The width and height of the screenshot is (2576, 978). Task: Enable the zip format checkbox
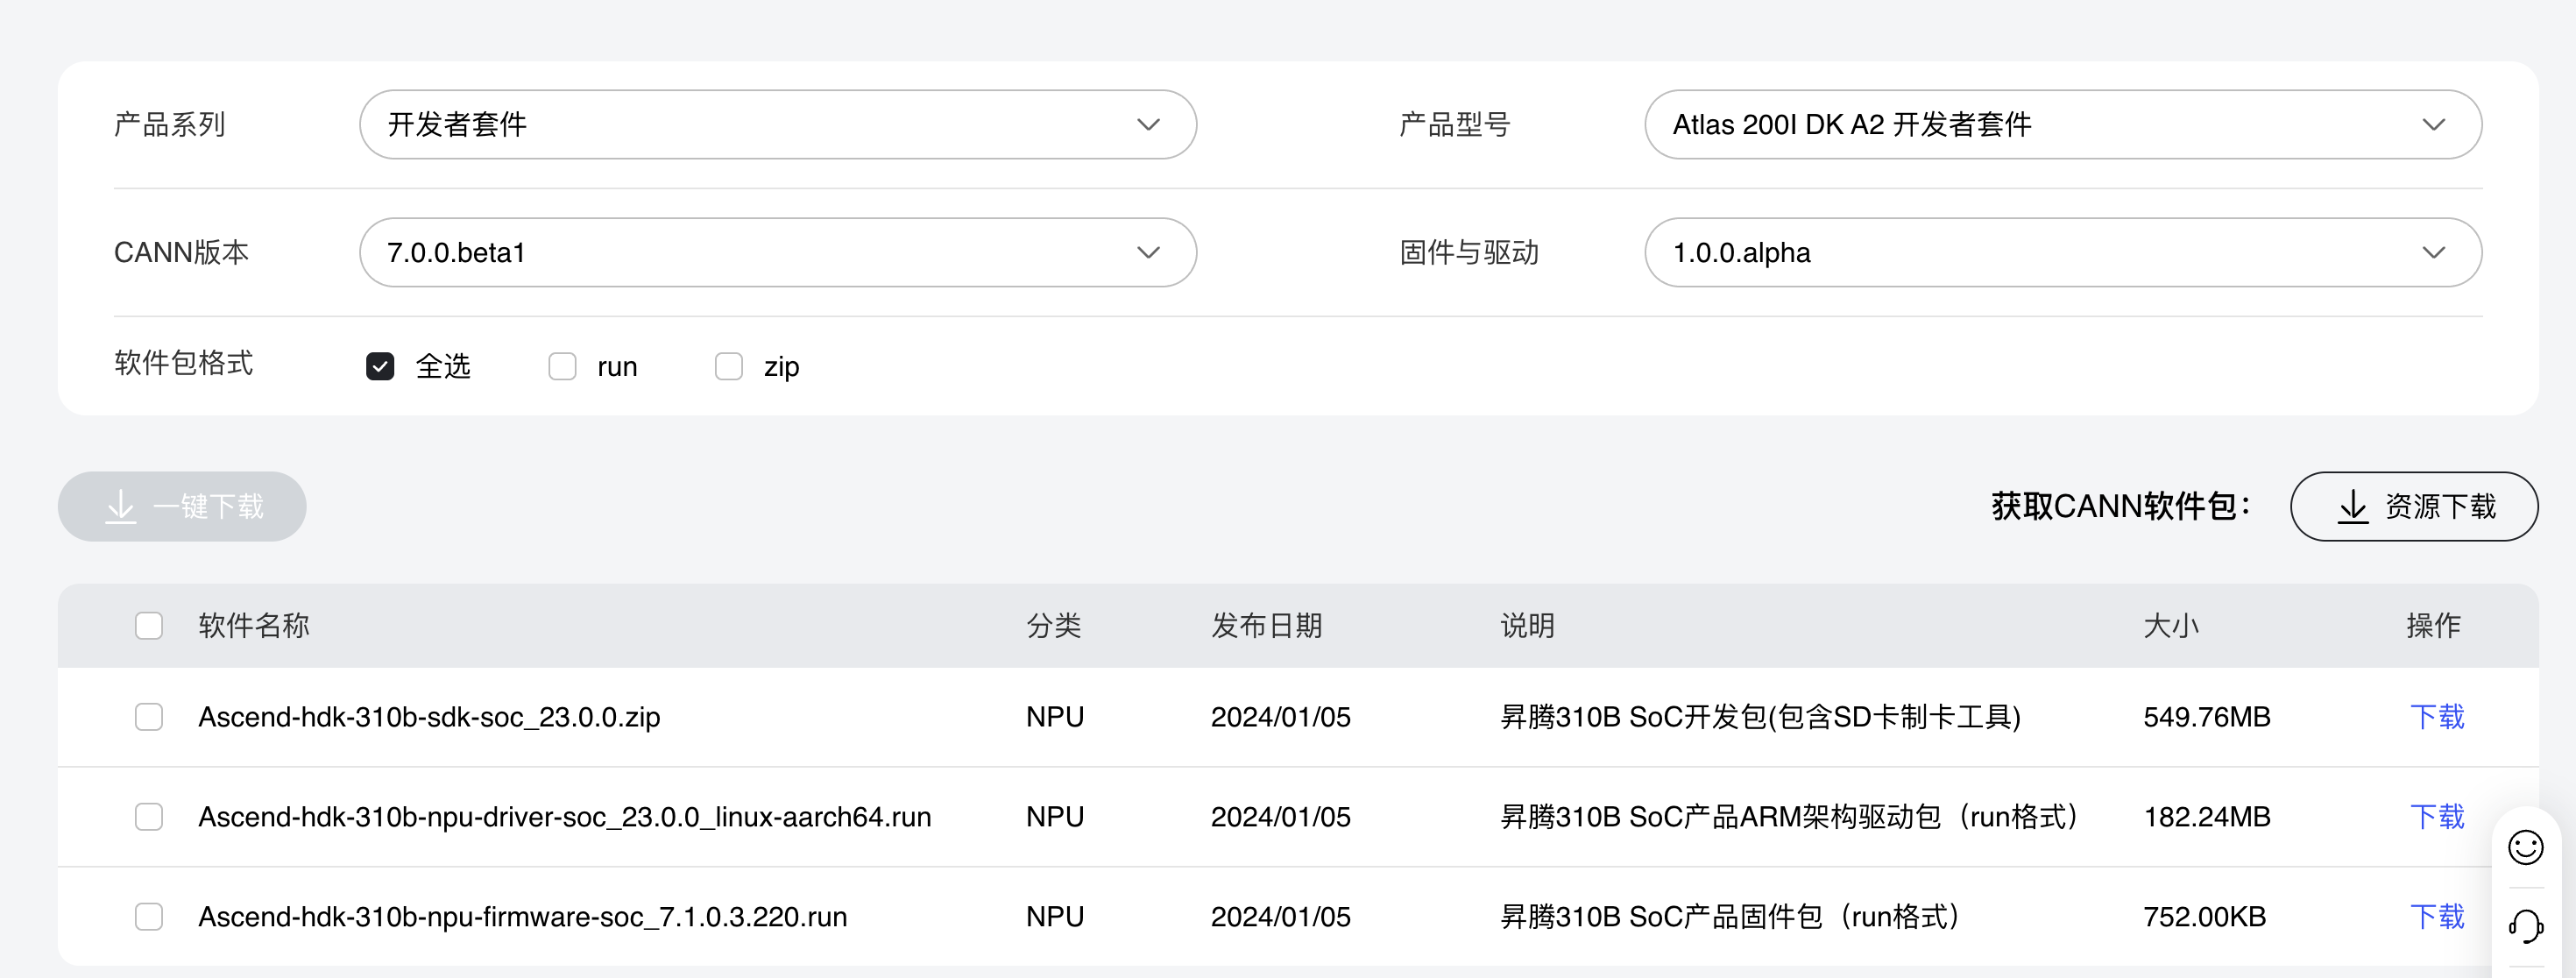[x=729, y=366]
